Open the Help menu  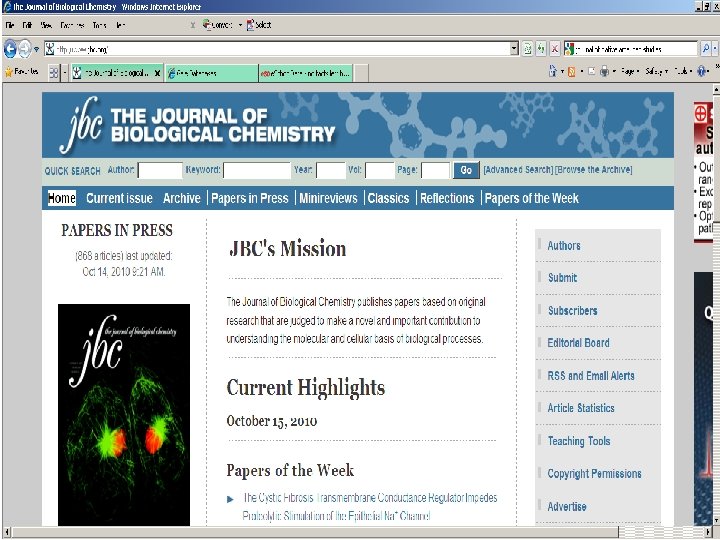pos(120,25)
